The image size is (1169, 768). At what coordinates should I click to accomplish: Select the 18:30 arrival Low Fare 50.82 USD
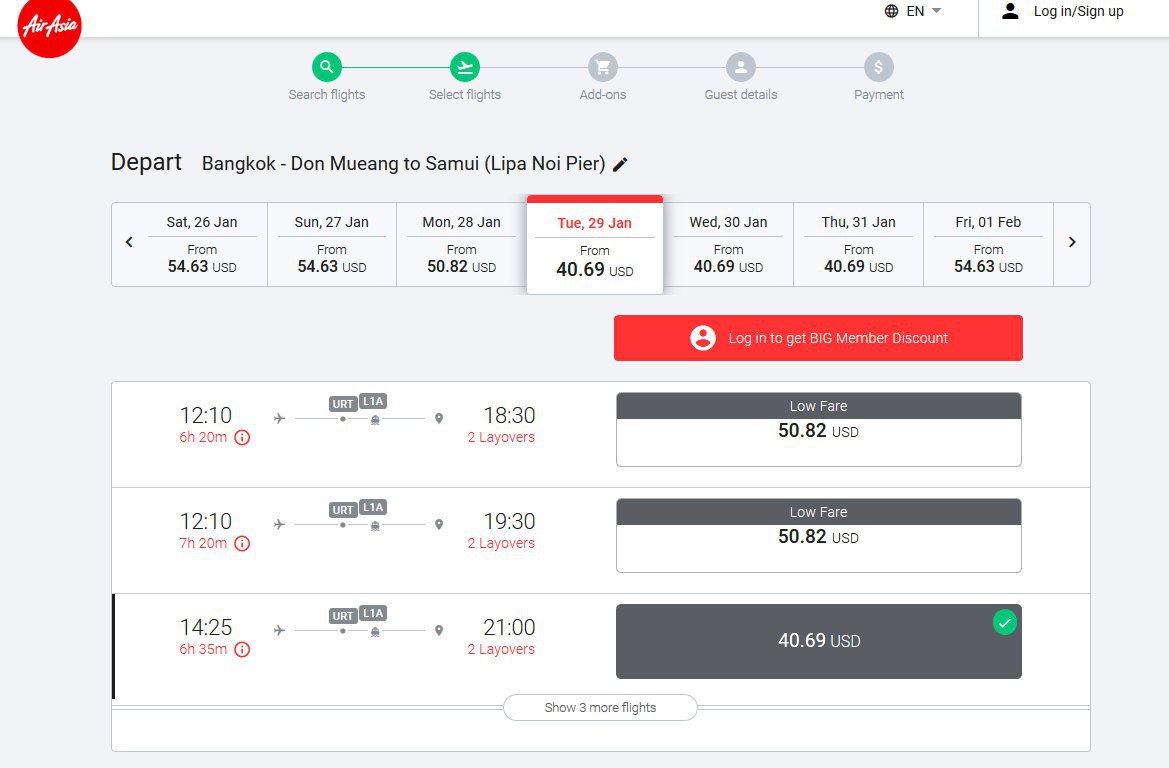[819, 429]
